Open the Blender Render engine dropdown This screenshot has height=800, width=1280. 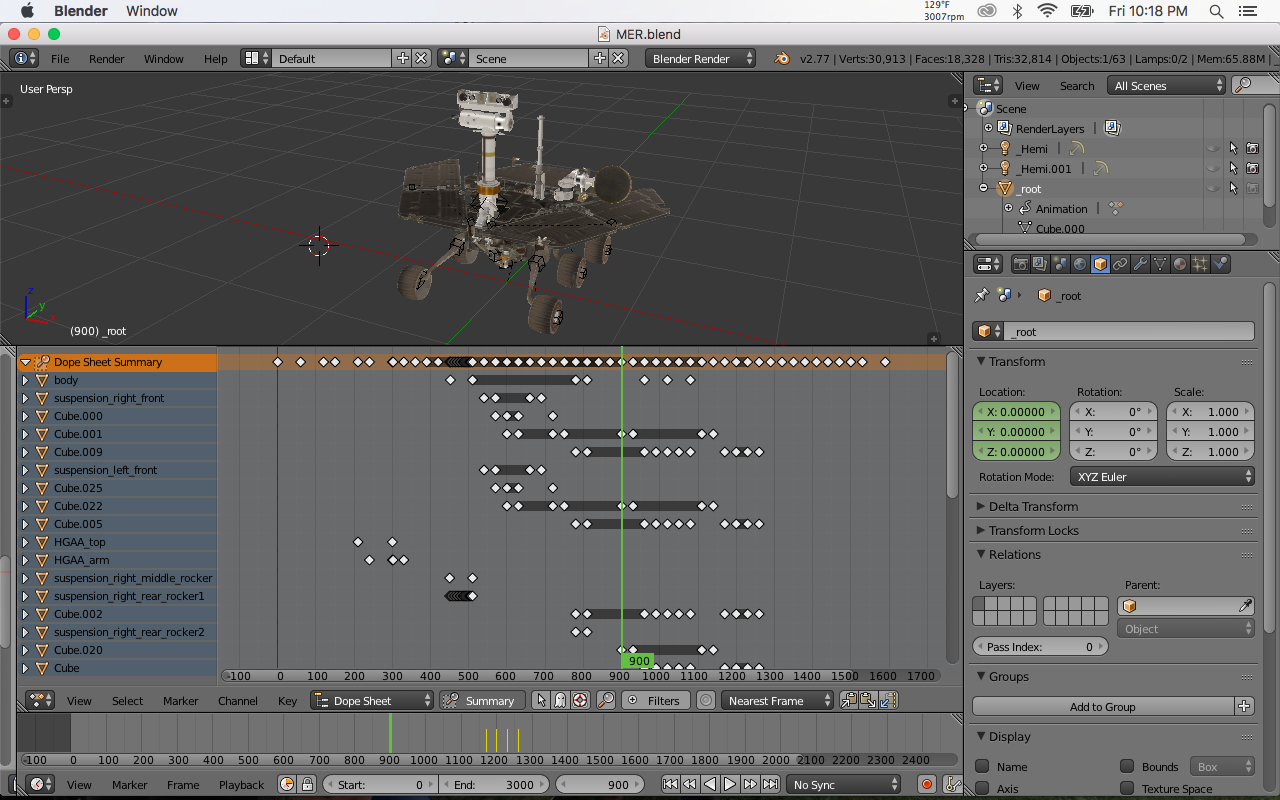point(700,59)
